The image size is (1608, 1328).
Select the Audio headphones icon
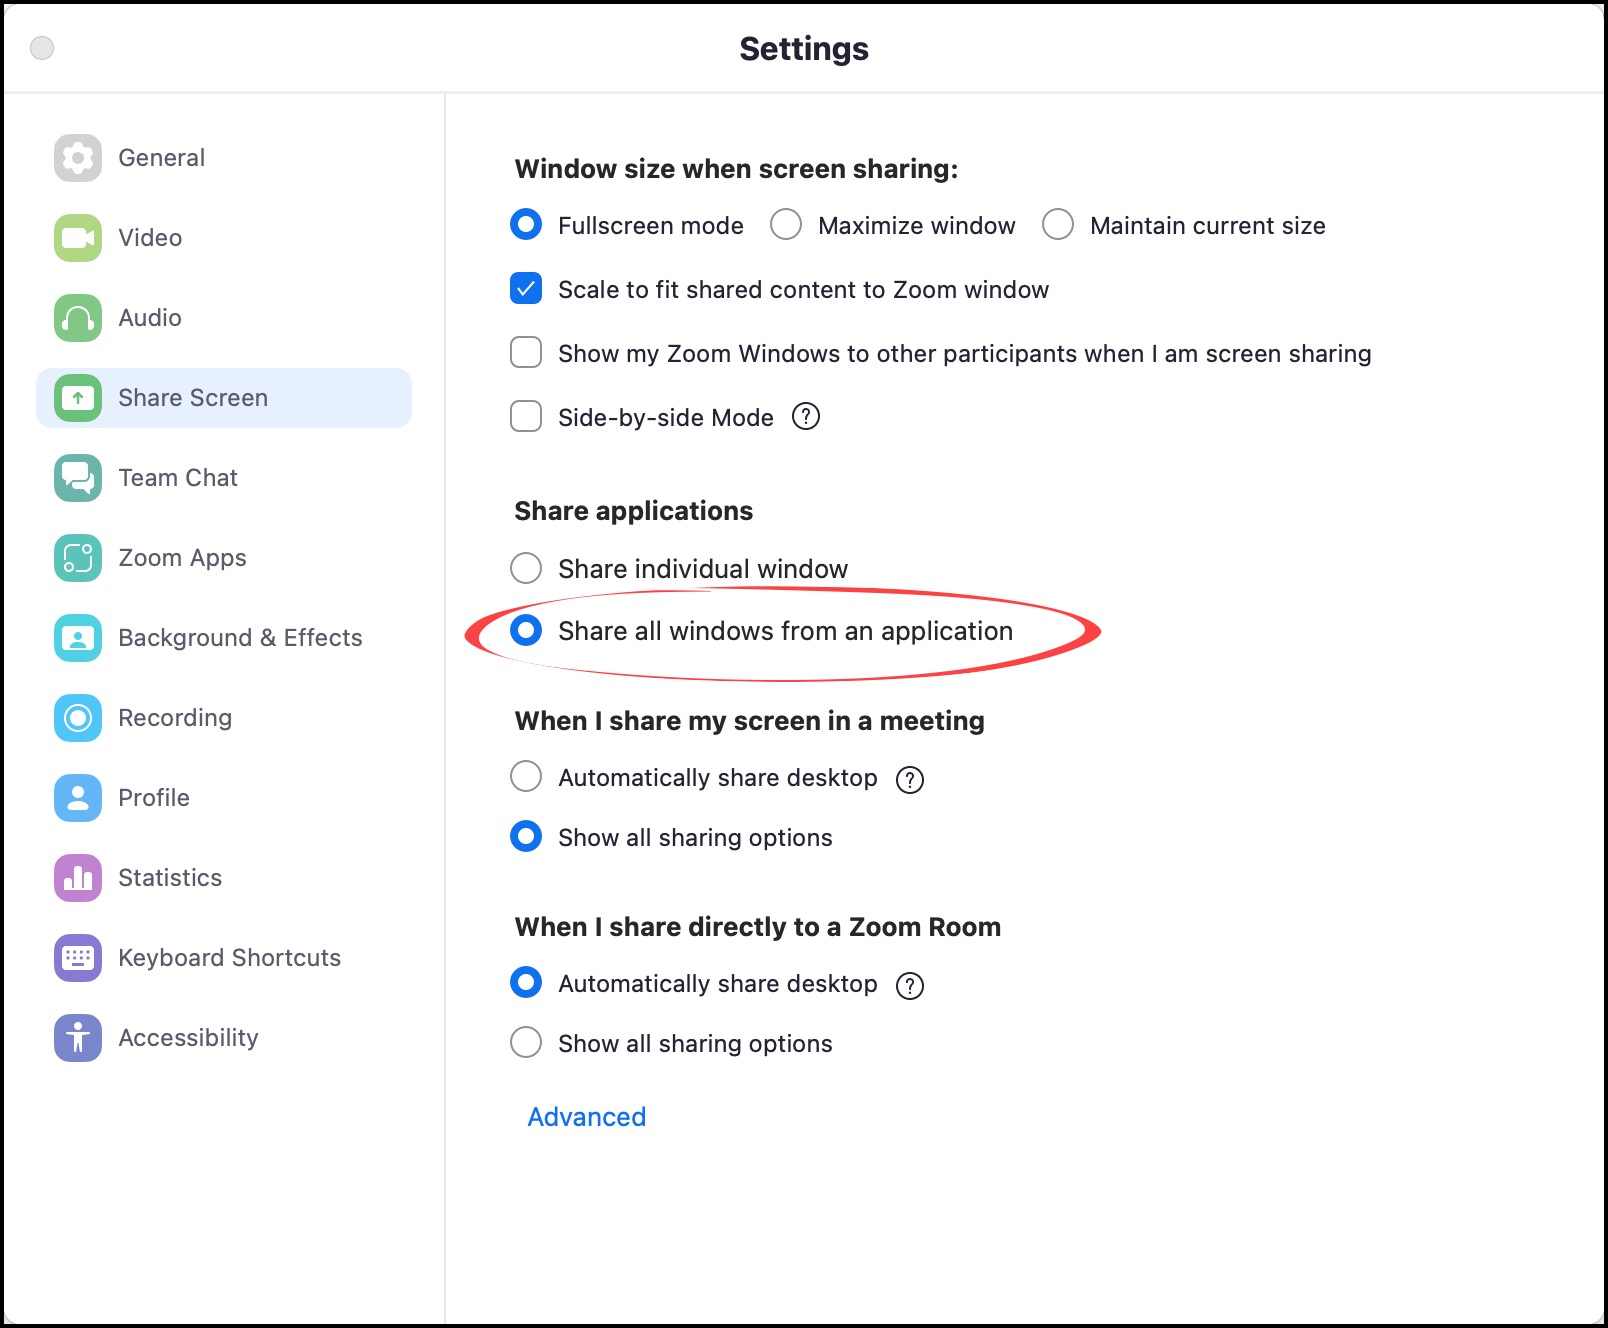[78, 318]
